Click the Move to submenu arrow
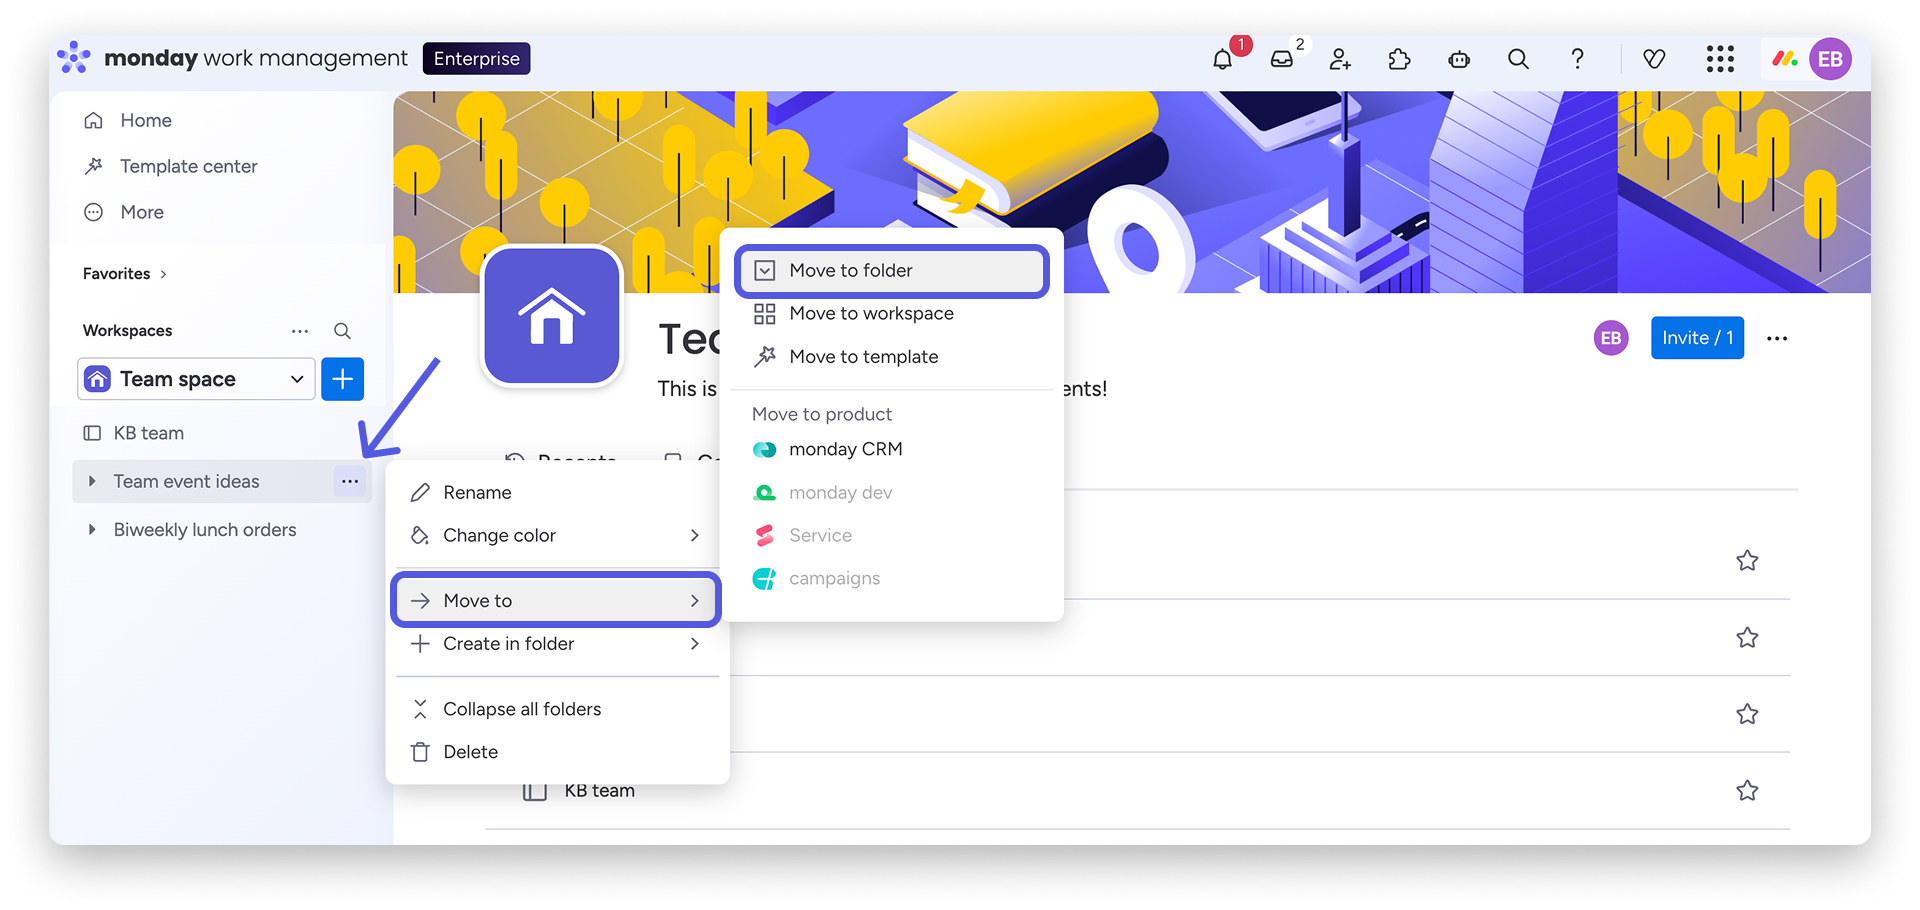 pos(695,601)
